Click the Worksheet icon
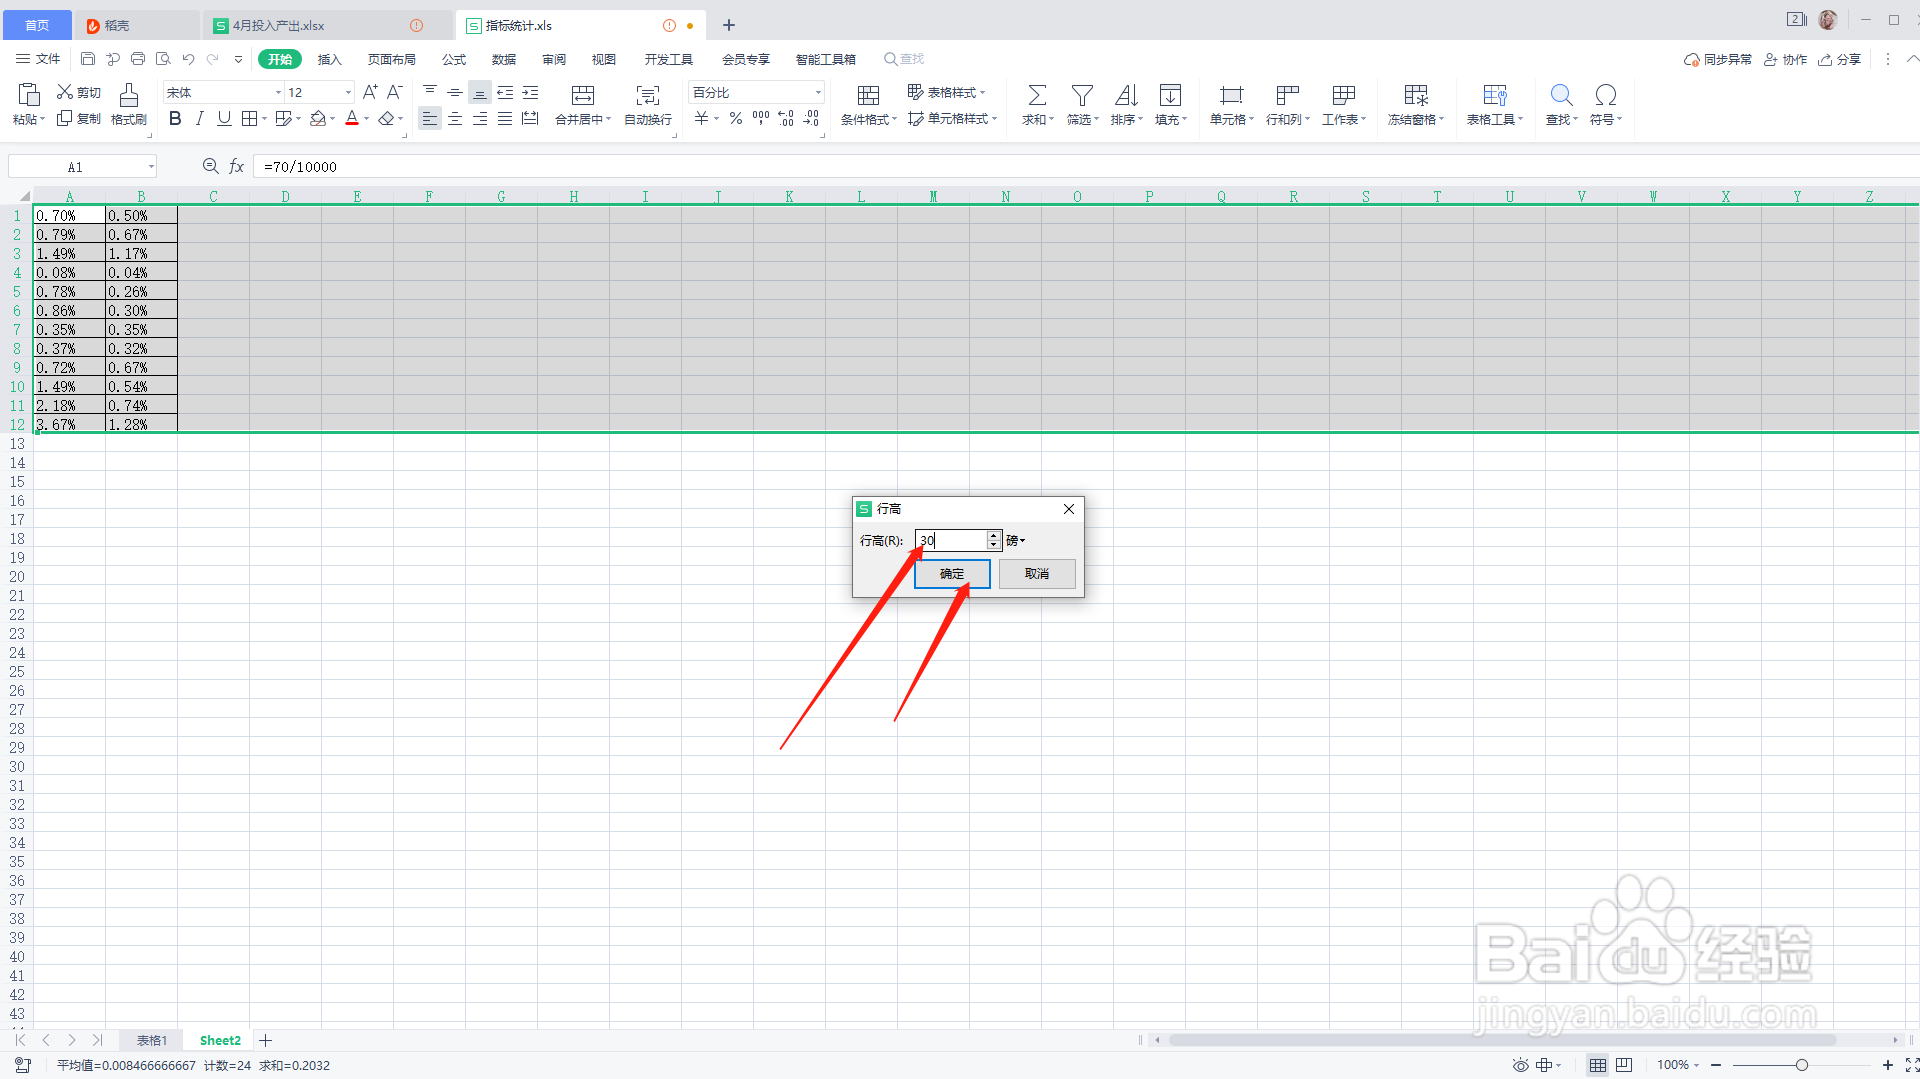The height and width of the screenshot is (1079, 1920). click(1343, 95)
